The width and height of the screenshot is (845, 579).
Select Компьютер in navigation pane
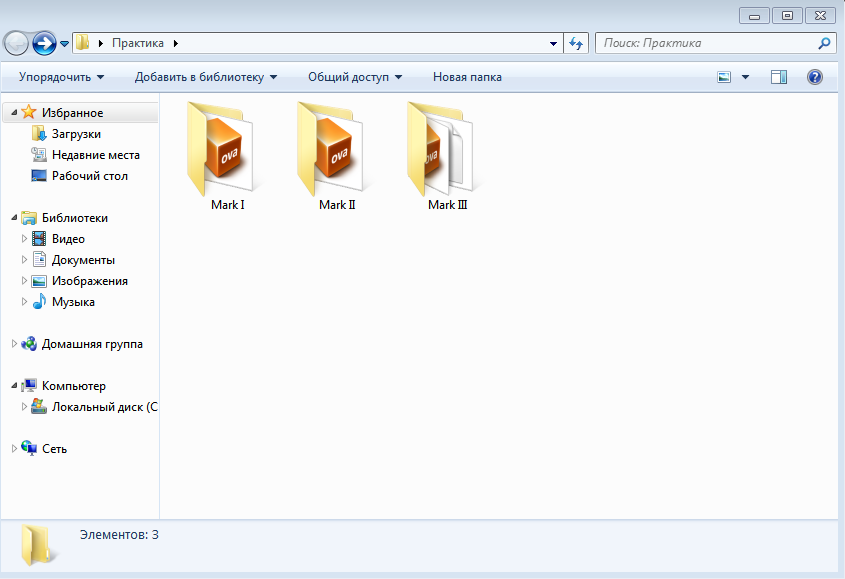(x=74, y=386)
